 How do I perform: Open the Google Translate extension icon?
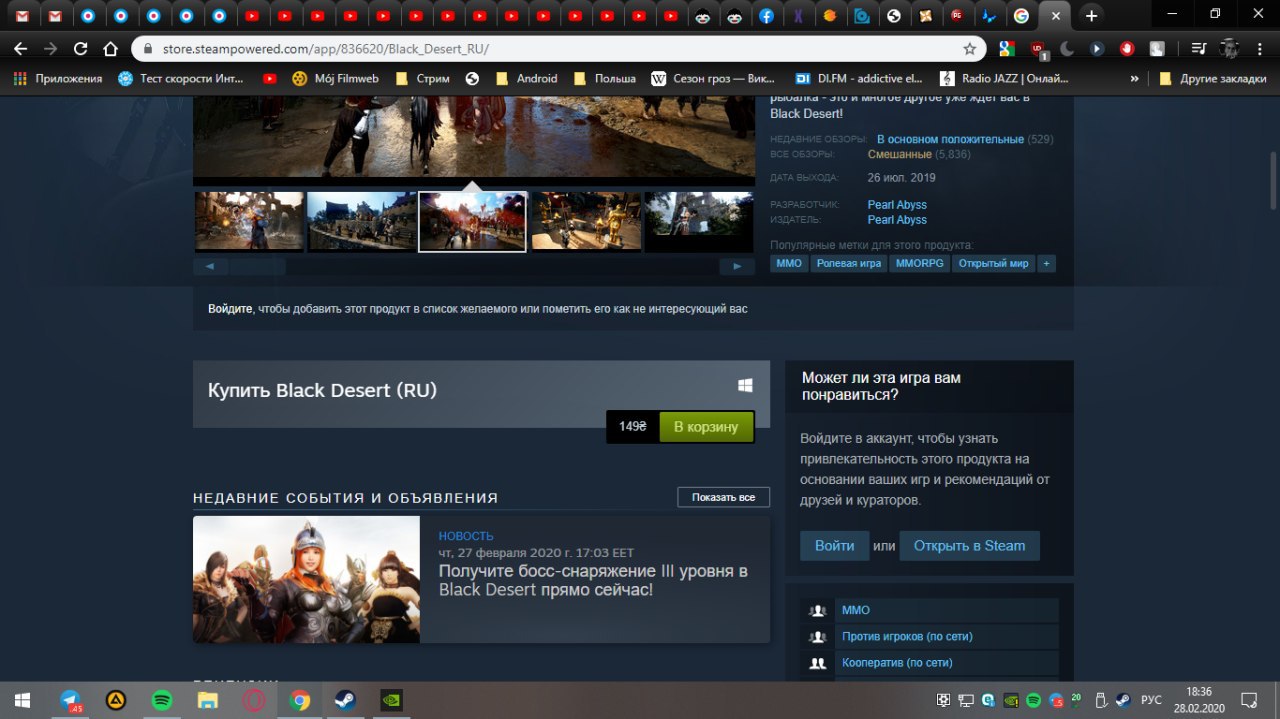1008,48
